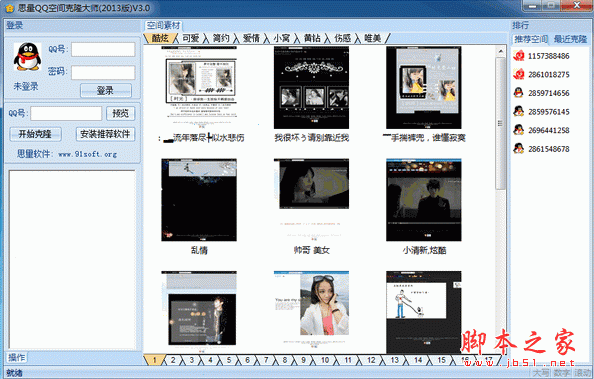The image size is (594, 379).
Task: Switch to the 最近克隆 ranking tab
Action: click(570, 39)
